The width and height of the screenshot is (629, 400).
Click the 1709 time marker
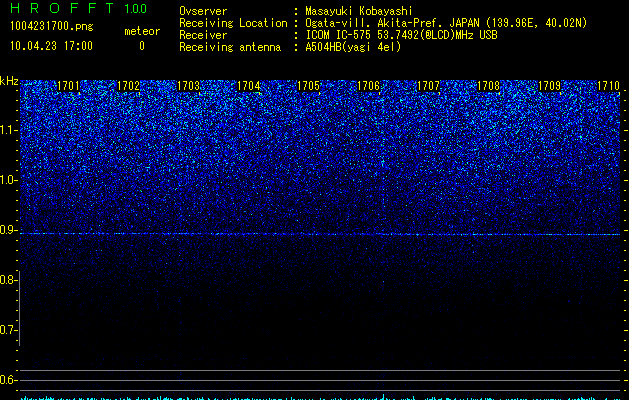click(x=549, y=86)
